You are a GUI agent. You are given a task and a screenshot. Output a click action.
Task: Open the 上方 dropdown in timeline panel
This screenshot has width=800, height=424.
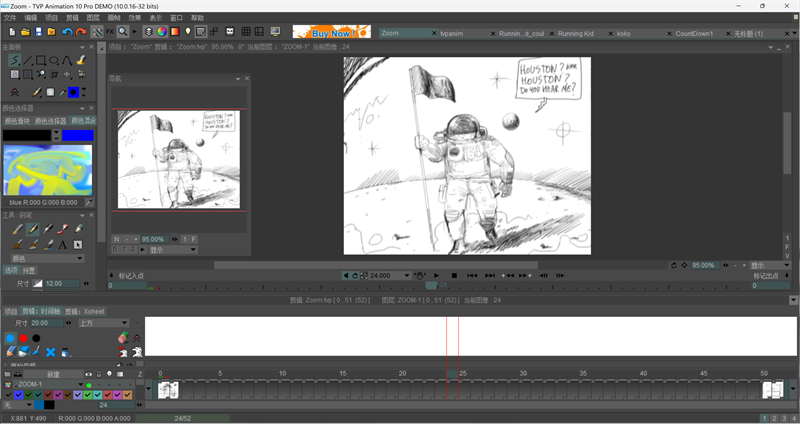point(103,323)
